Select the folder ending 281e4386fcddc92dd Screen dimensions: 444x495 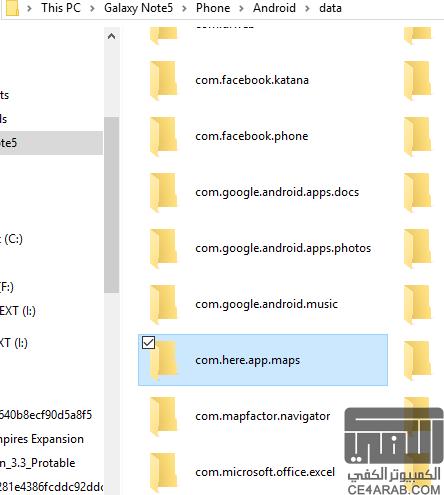[51, 487]
